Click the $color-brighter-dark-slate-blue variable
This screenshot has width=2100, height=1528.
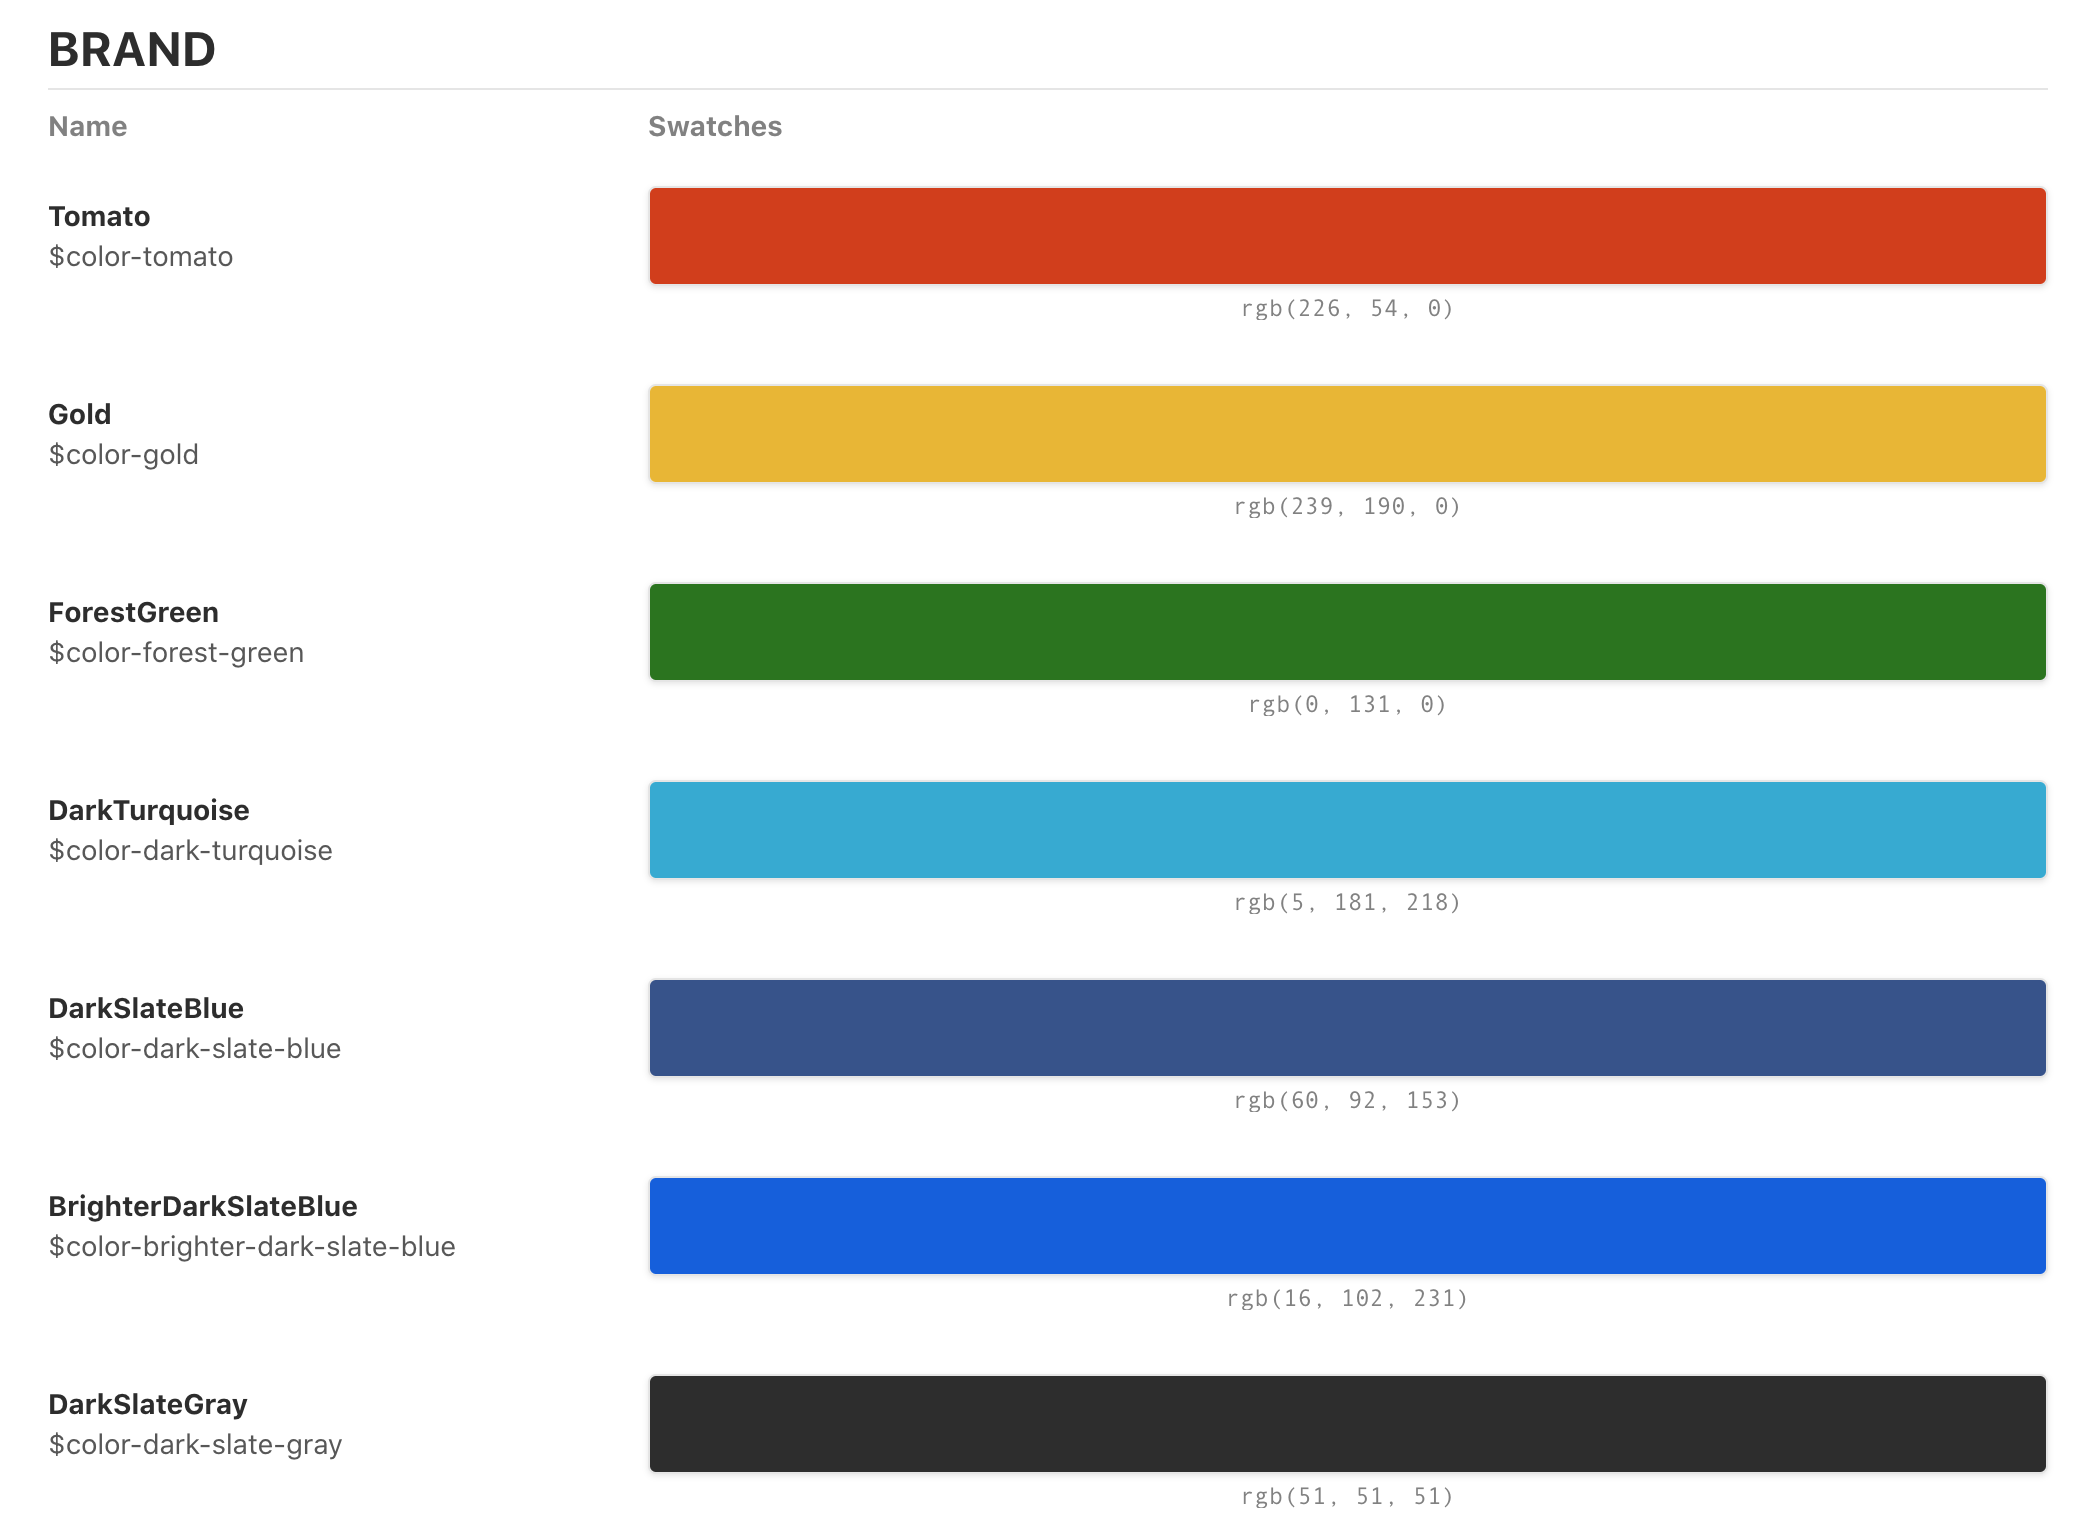(252, 1247)
